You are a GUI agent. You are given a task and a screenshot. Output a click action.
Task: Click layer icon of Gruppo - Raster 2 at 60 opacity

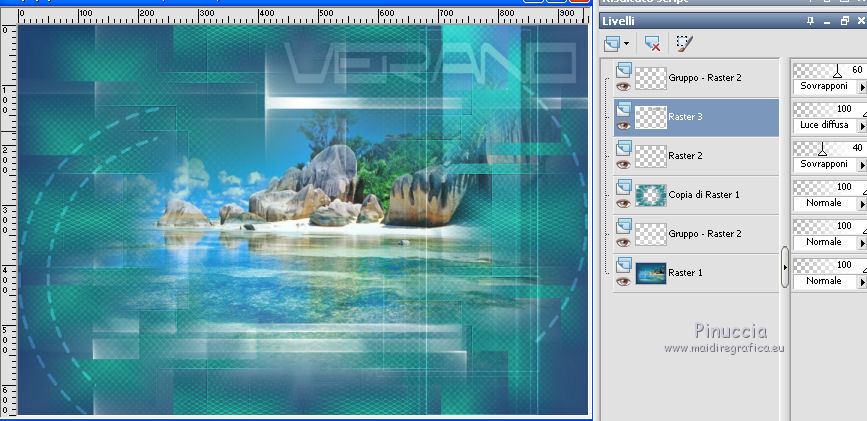624,69
